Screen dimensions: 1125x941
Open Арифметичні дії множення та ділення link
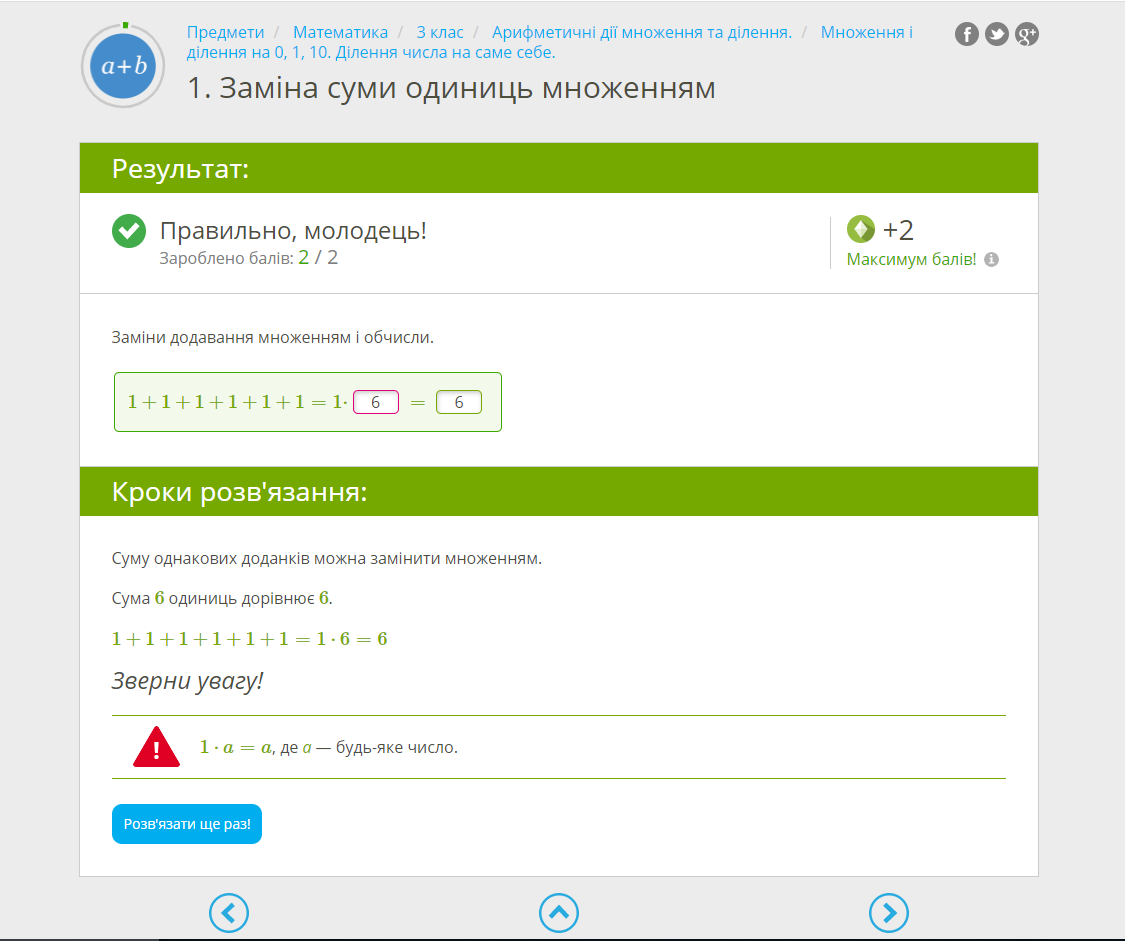click(641, 32)
